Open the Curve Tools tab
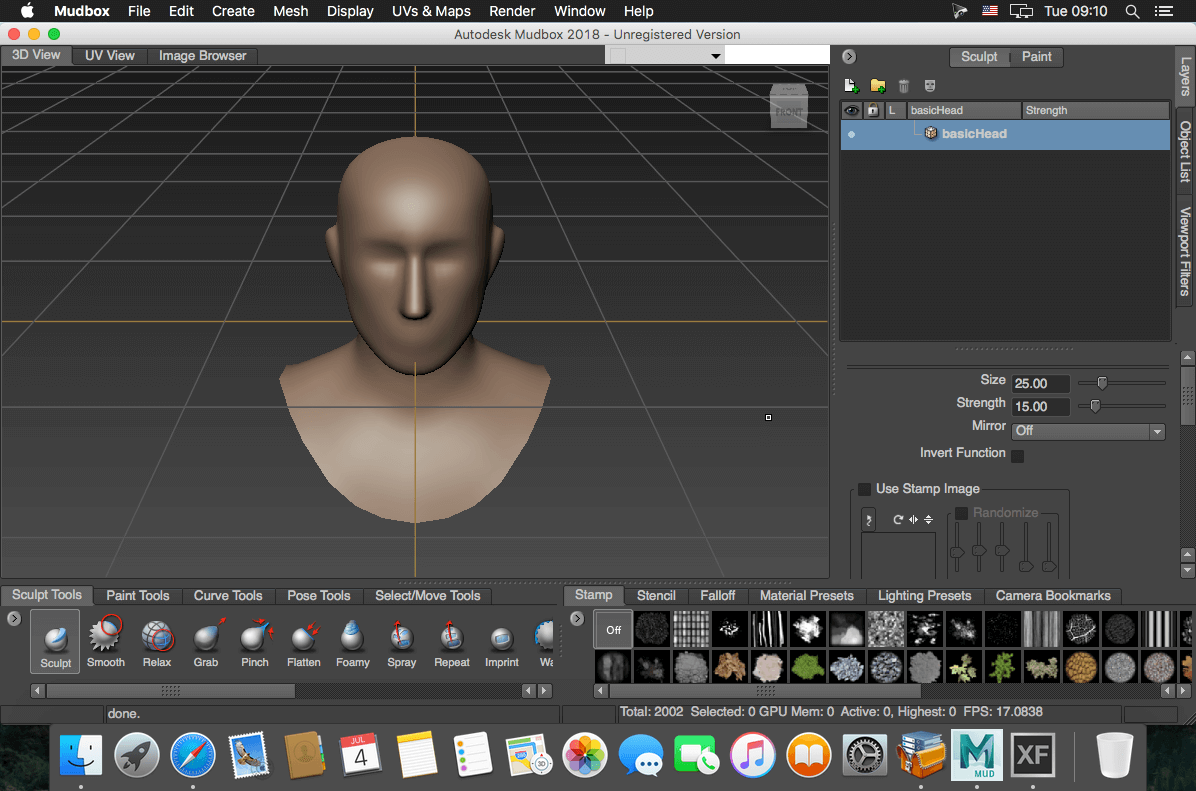This screenshot has width=1196, height=791. 228,596
